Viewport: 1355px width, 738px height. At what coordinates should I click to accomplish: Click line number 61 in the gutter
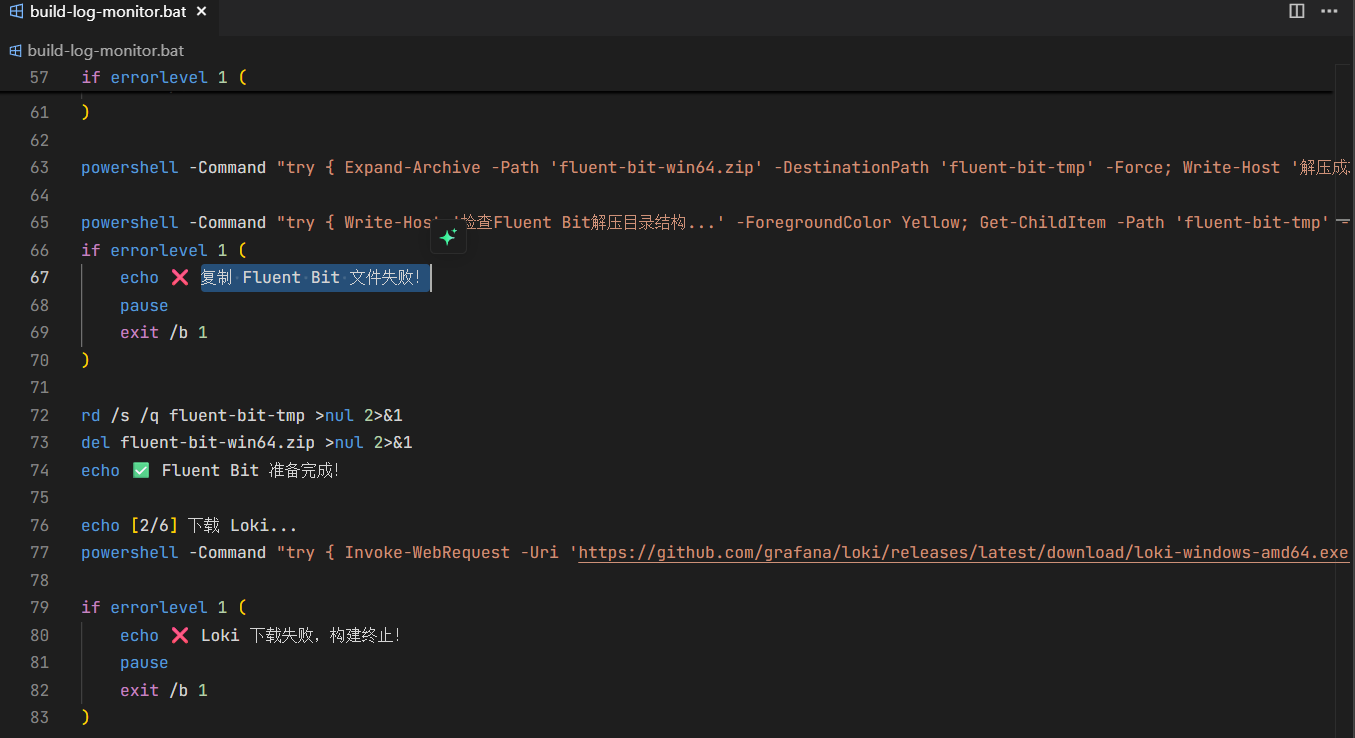point(39,112)
